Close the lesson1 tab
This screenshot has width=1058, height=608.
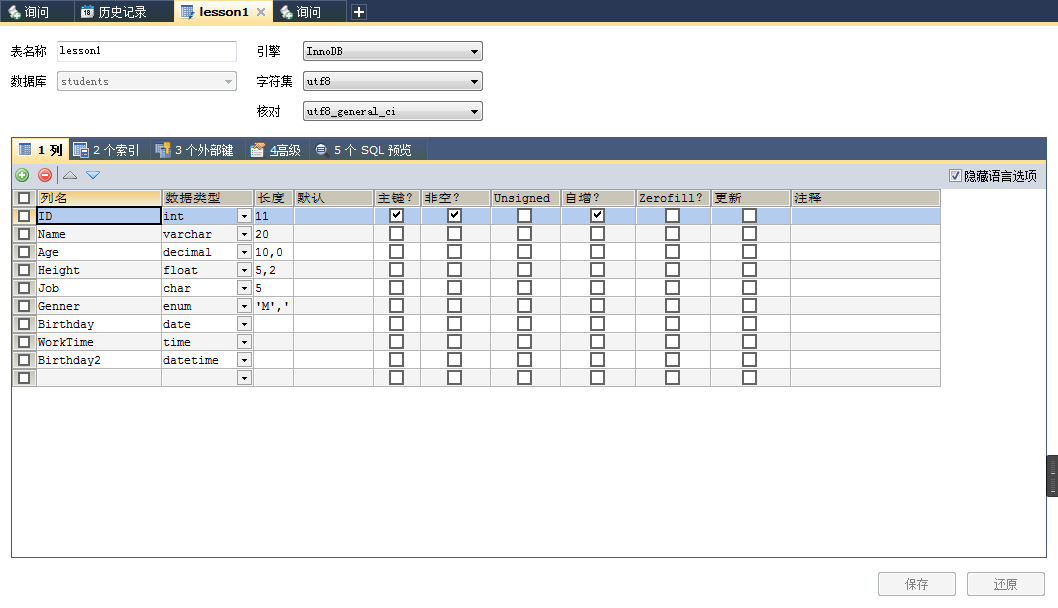tap(261, 12)
